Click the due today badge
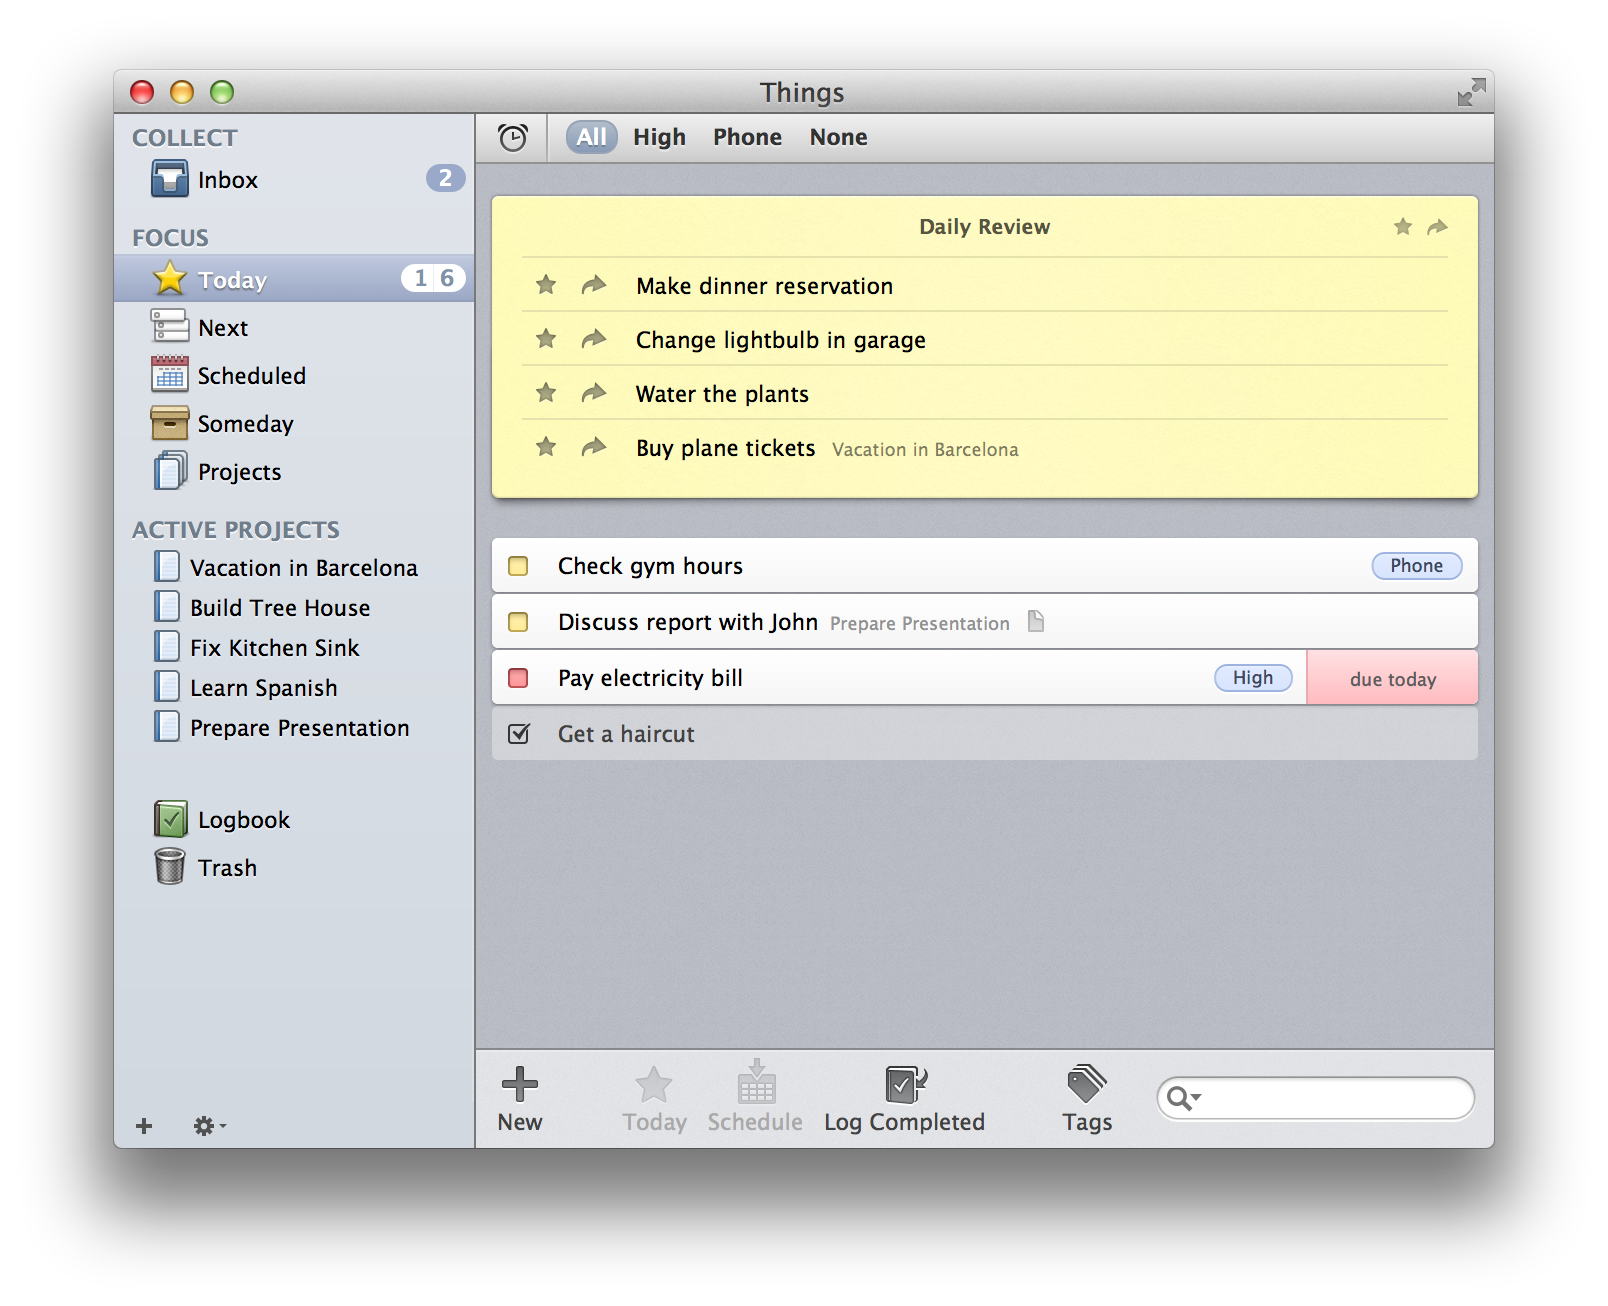The width and height of the screenshot is (1608, 1306). [1392, 678]
